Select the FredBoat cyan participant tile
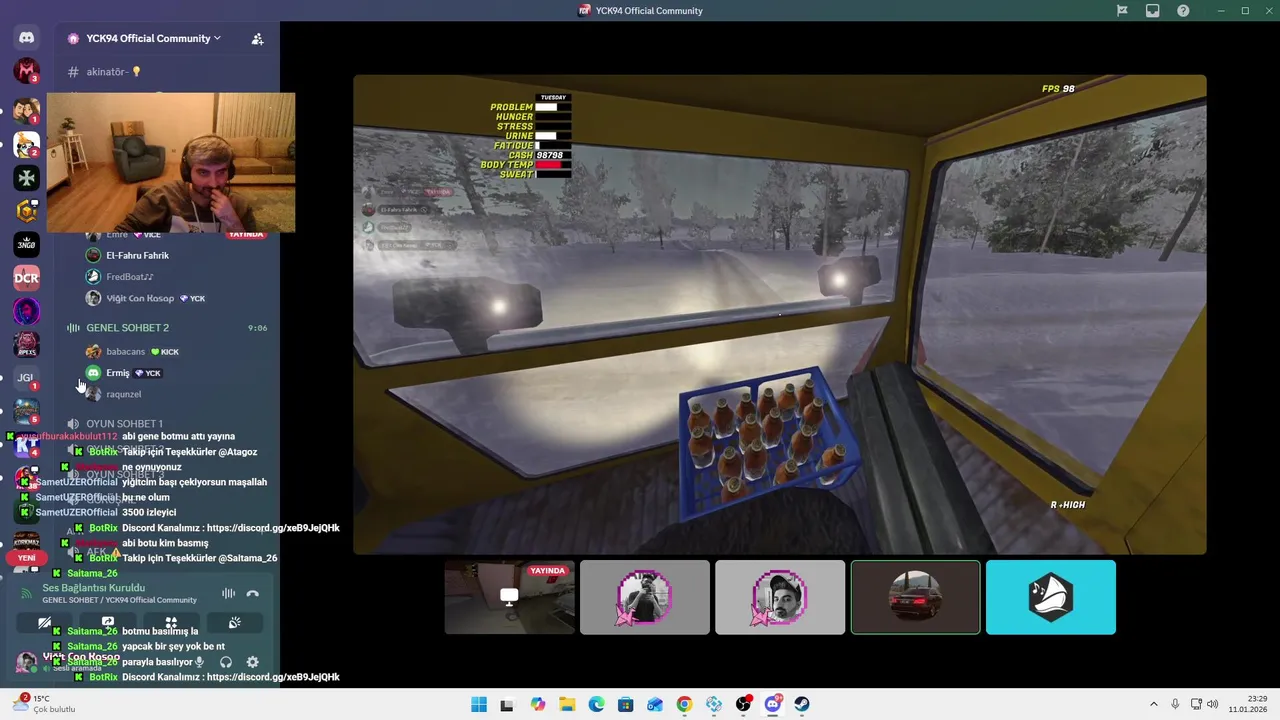Viewport: 1280px width, 720px height. point(1051,597)
